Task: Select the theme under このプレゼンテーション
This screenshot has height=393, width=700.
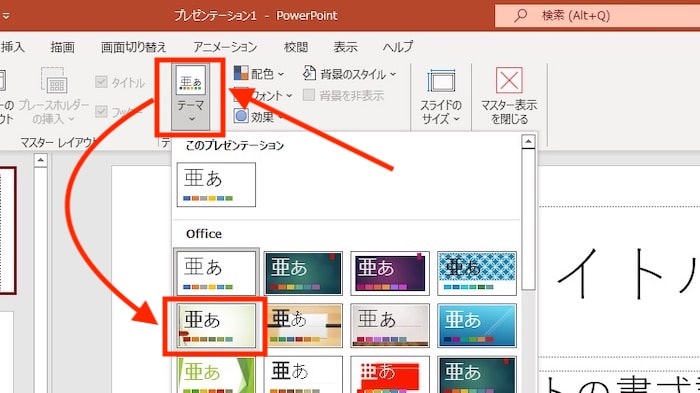Action: (216, 184)
